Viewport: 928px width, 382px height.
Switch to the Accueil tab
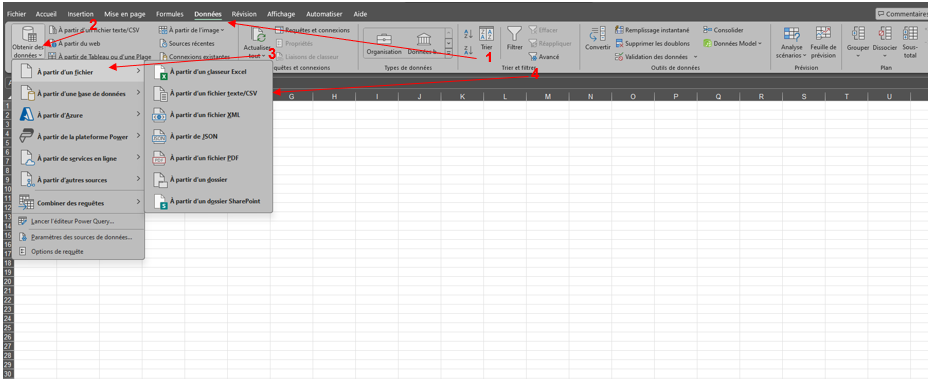pyautogui.click(x=46, y=14)
